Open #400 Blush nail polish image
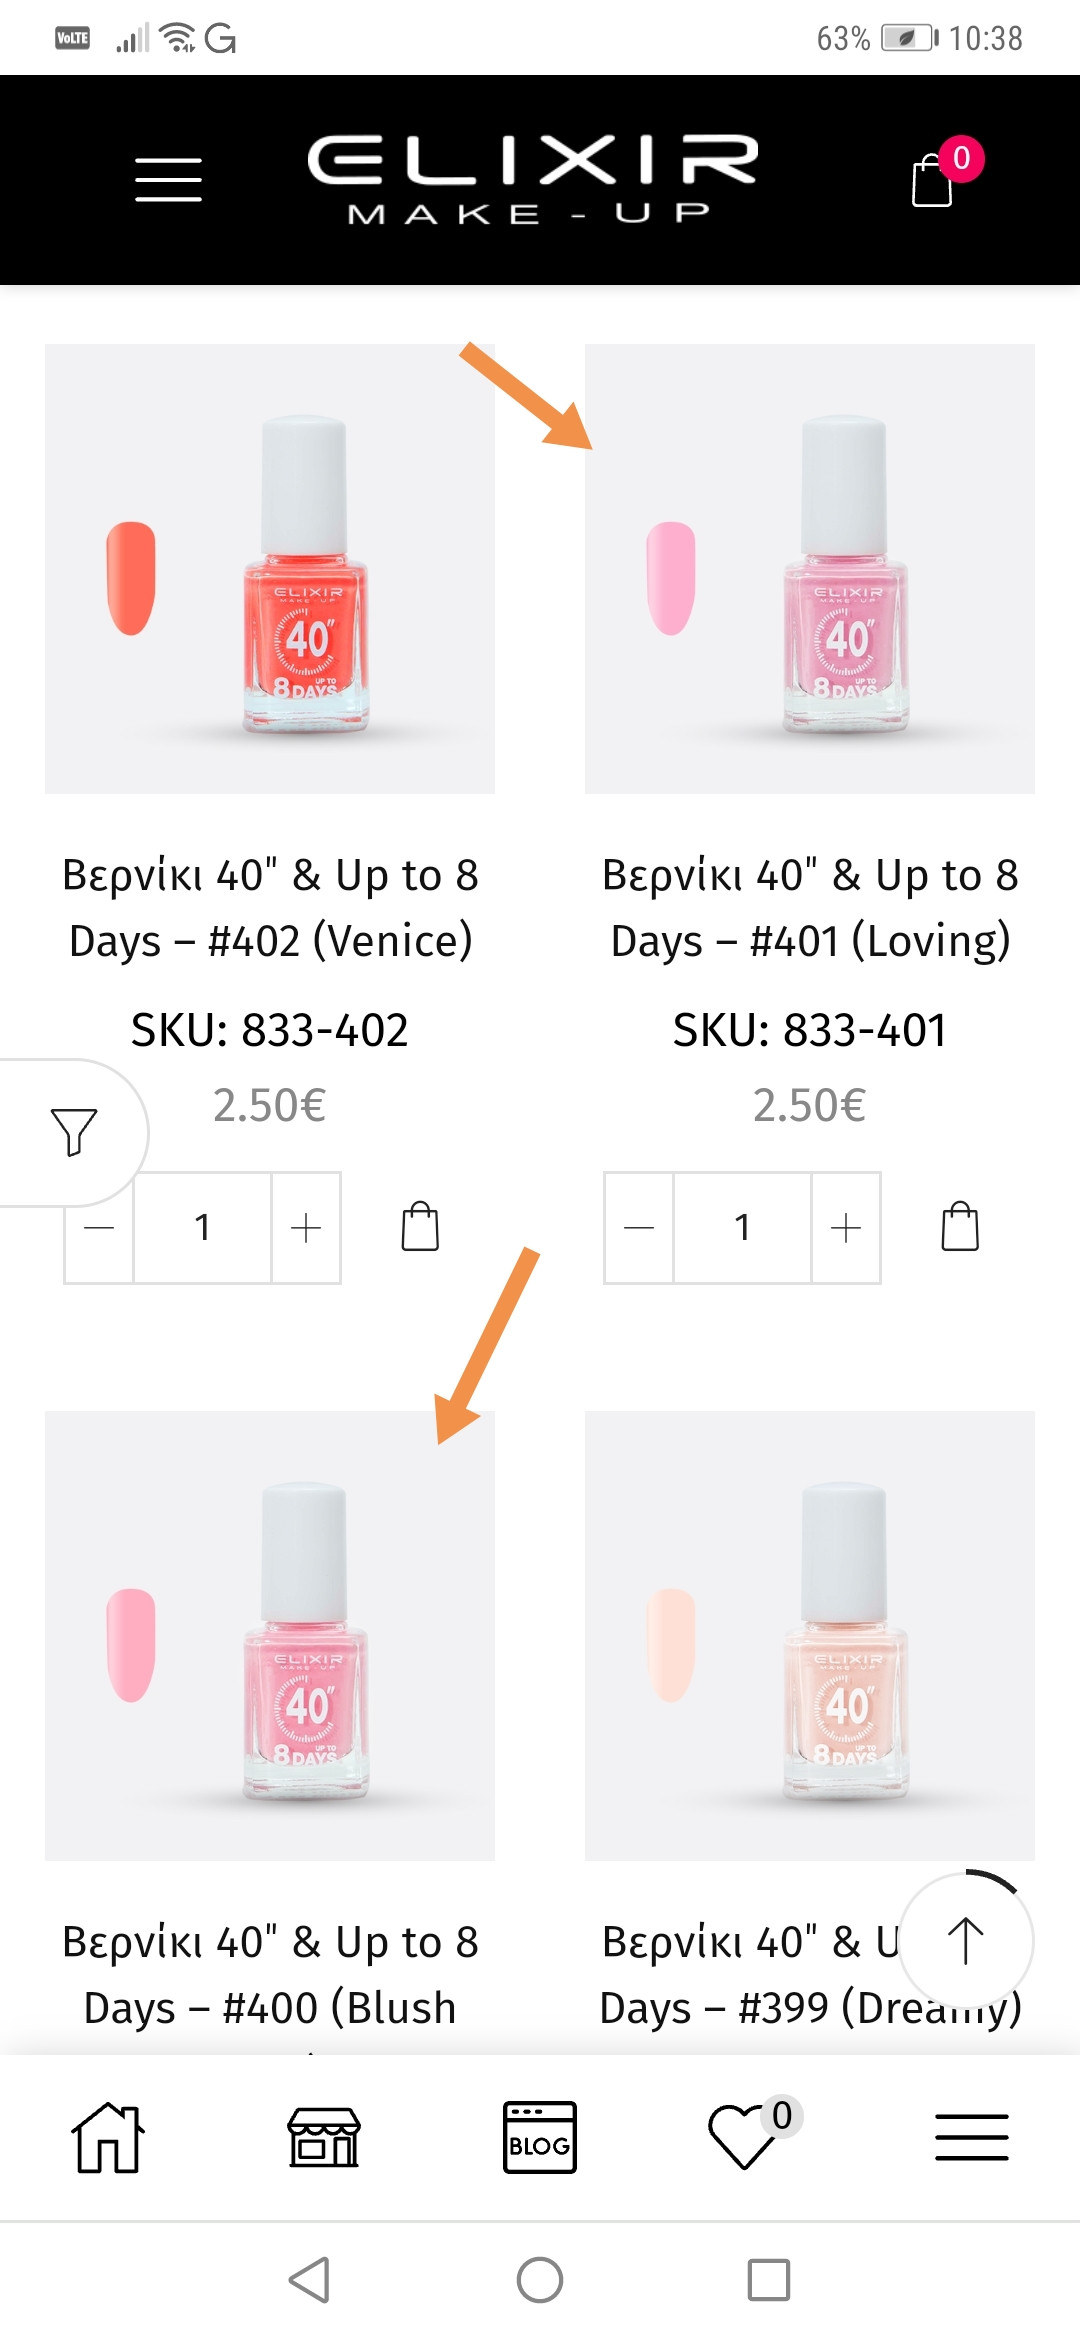The width and height of the screenshot is (1080, 2340). pos(270,1635)
